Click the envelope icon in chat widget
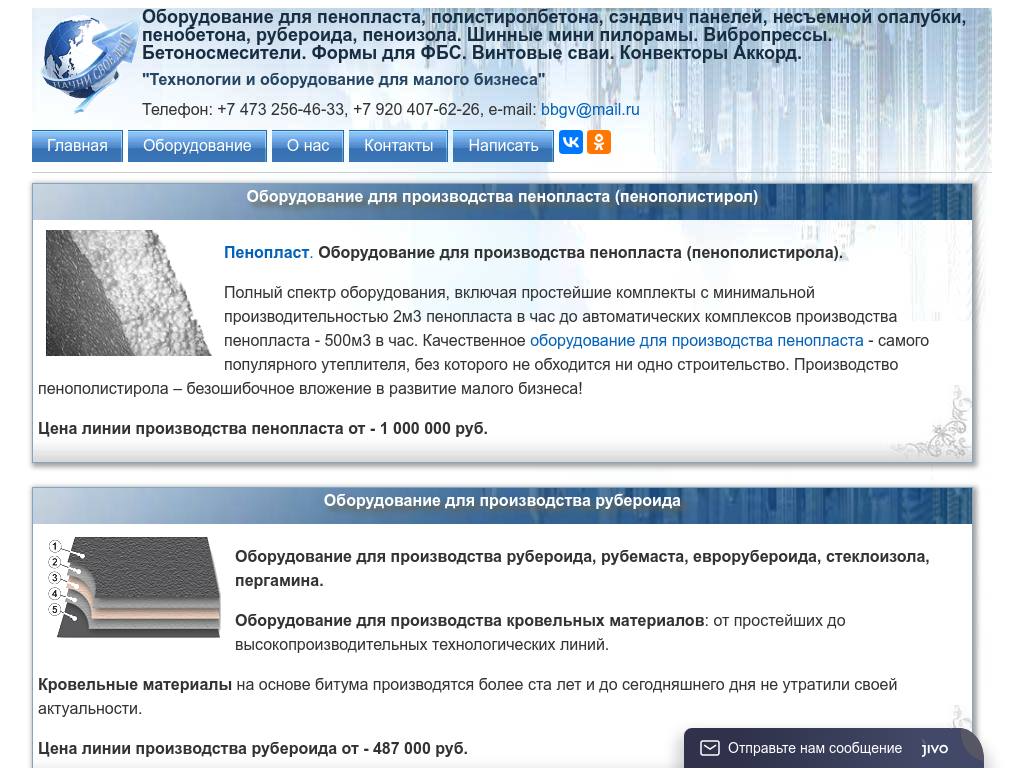 709,748
